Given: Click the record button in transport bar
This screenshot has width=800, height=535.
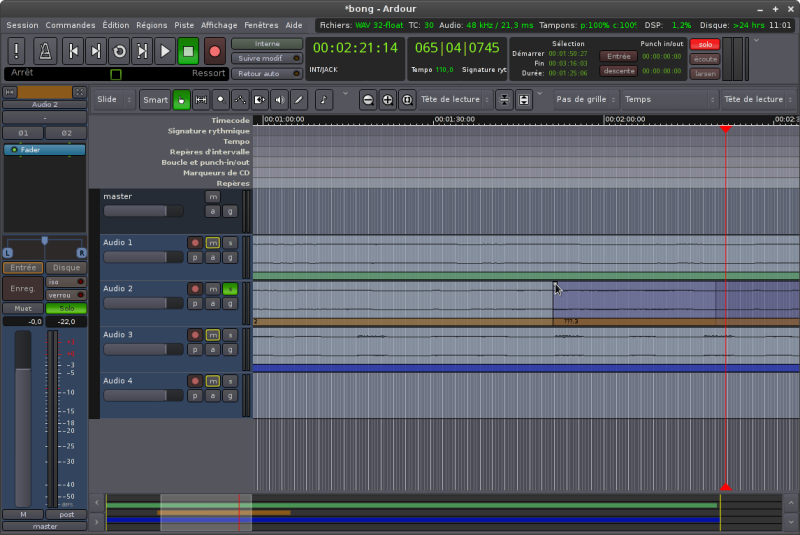Looking at the screenshot, I should [215, 50].
